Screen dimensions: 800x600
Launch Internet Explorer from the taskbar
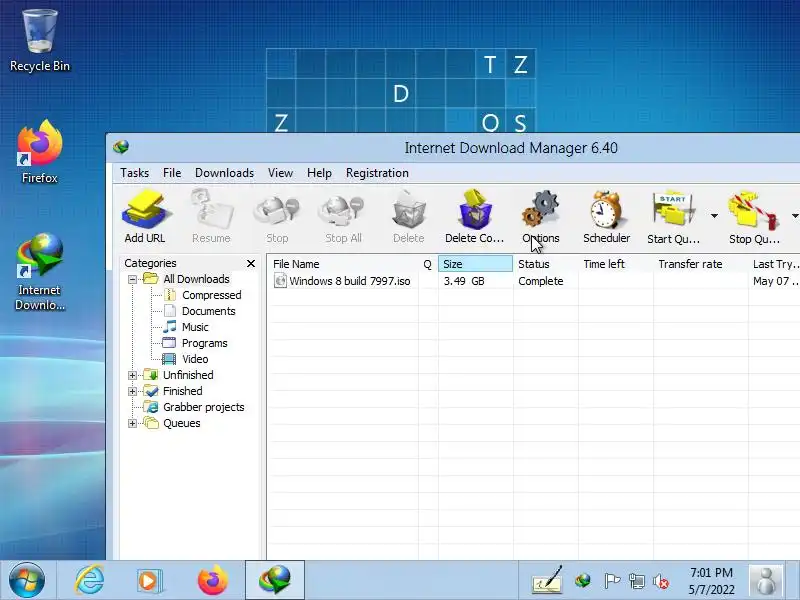90,580
